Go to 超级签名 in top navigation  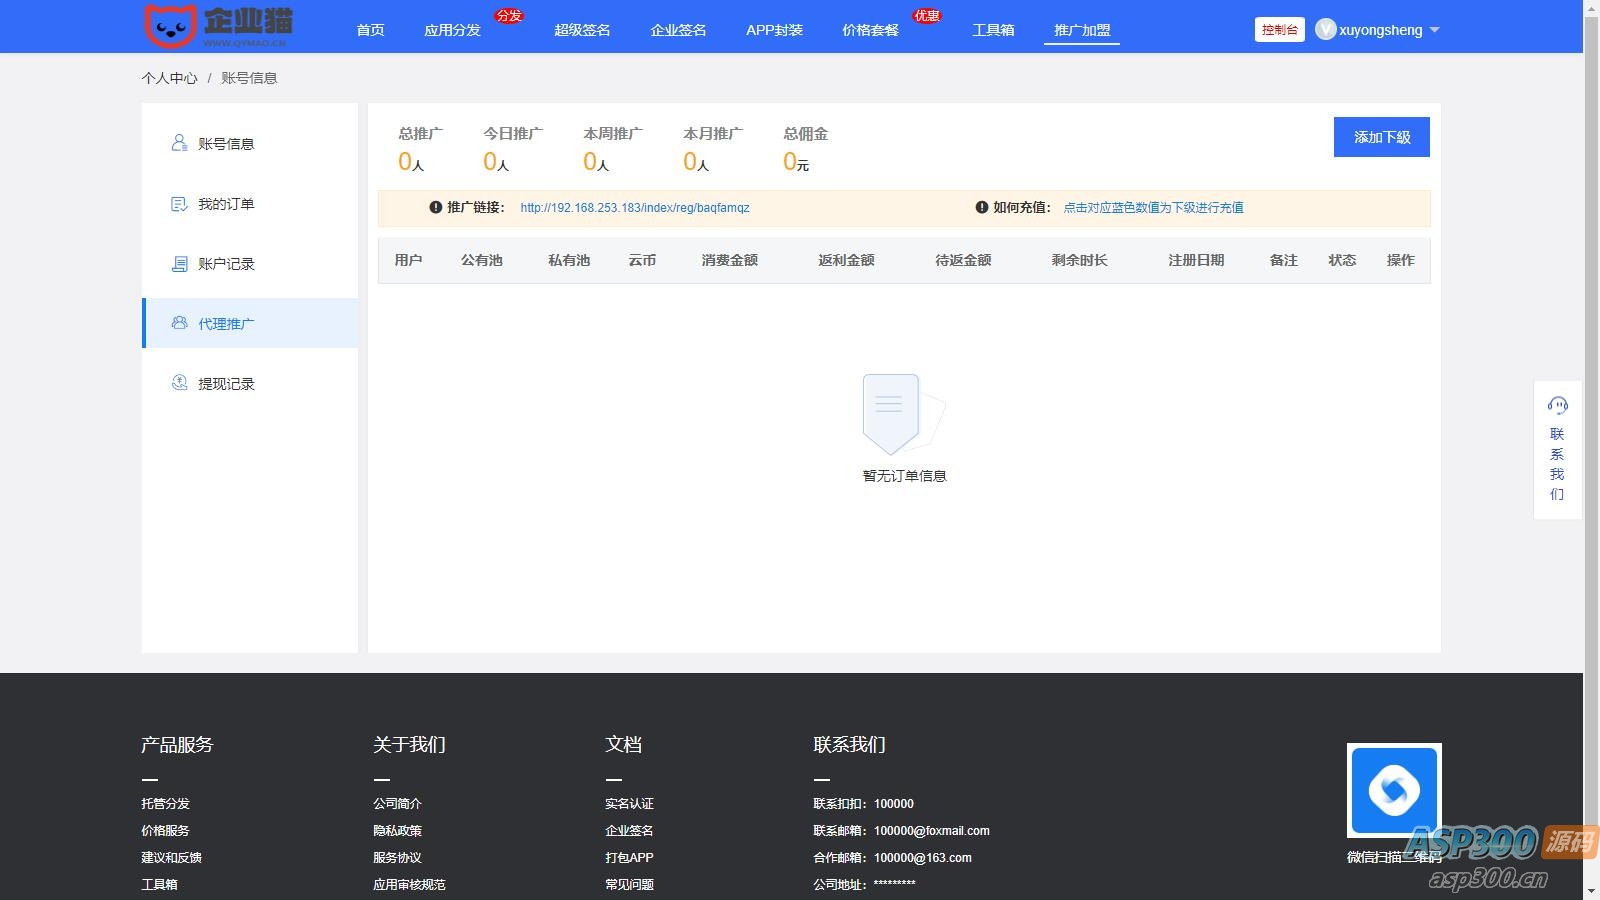(x=582, y=30)
